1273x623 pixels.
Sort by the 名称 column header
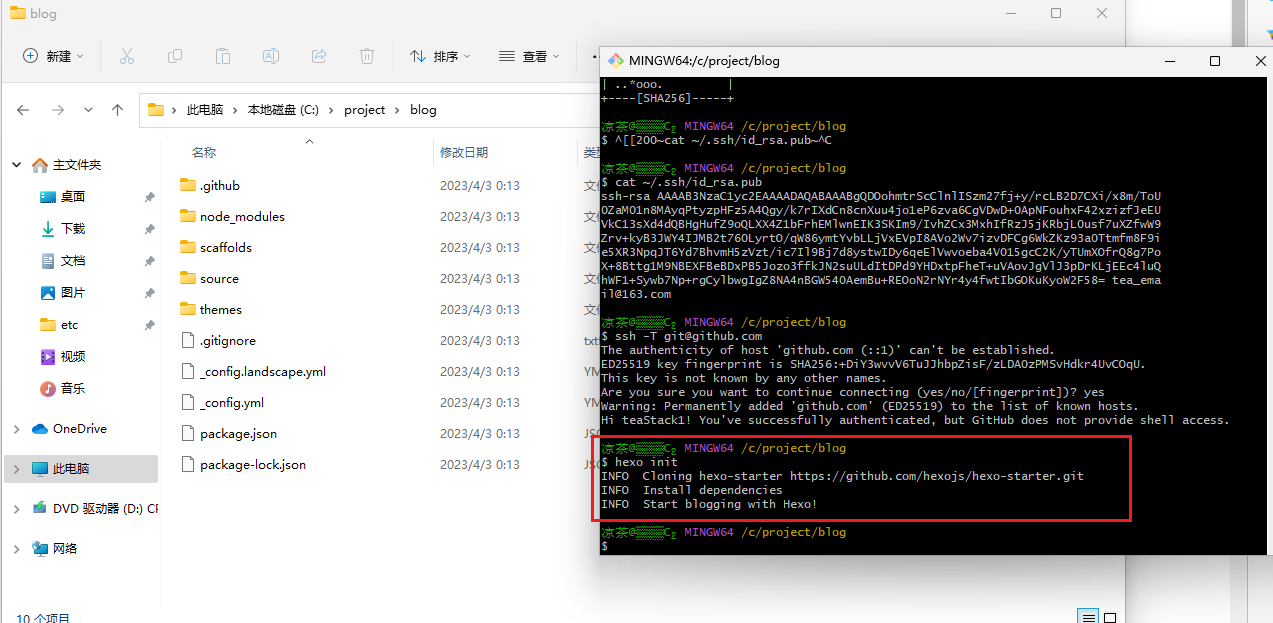(x=204, y=153)
